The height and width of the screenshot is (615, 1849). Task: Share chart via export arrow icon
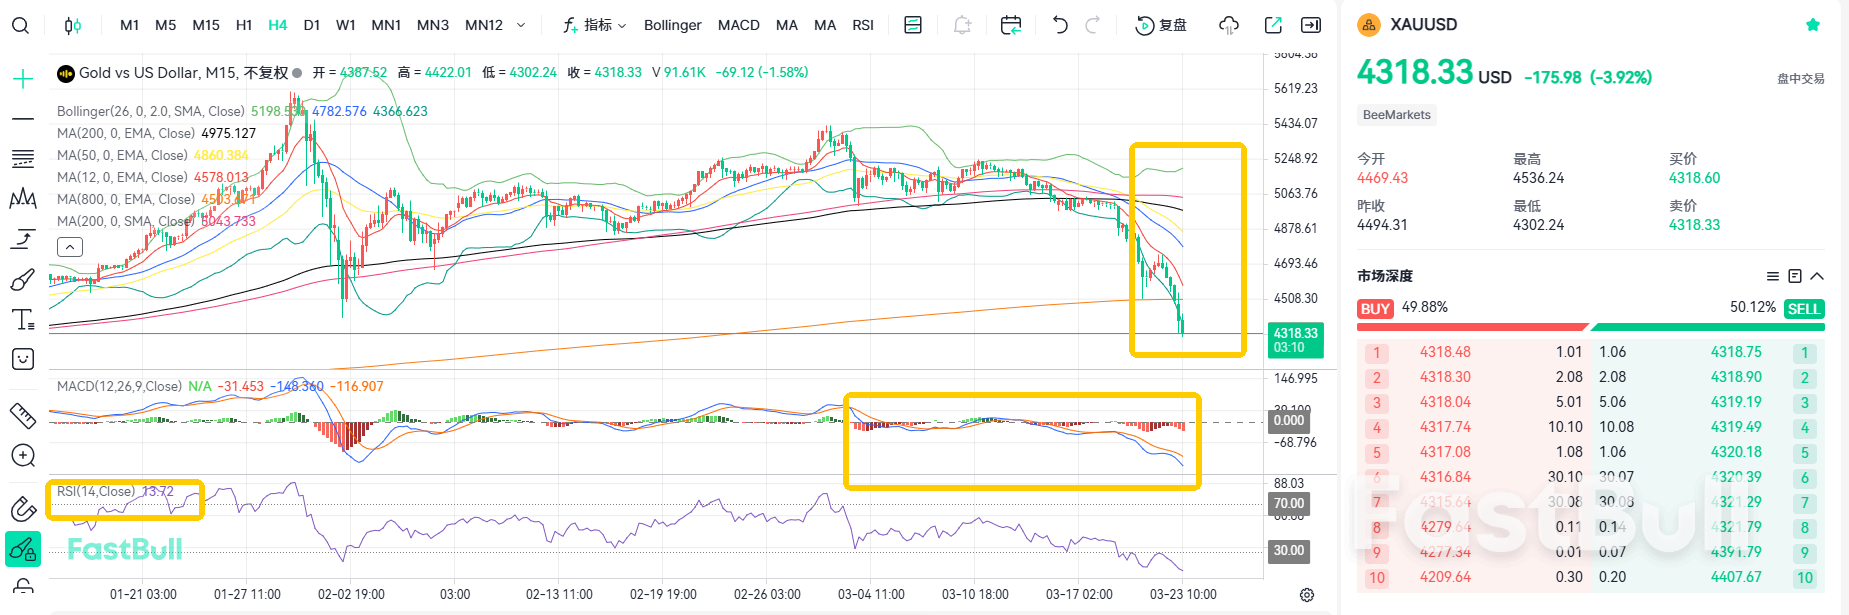(x=1273, y=25)
